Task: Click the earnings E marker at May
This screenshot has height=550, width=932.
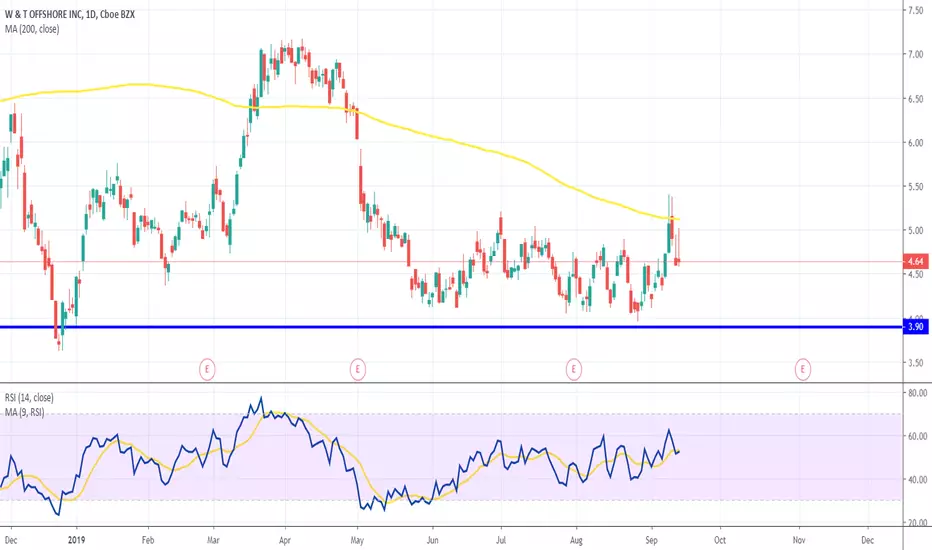Action: coord(357,369)
